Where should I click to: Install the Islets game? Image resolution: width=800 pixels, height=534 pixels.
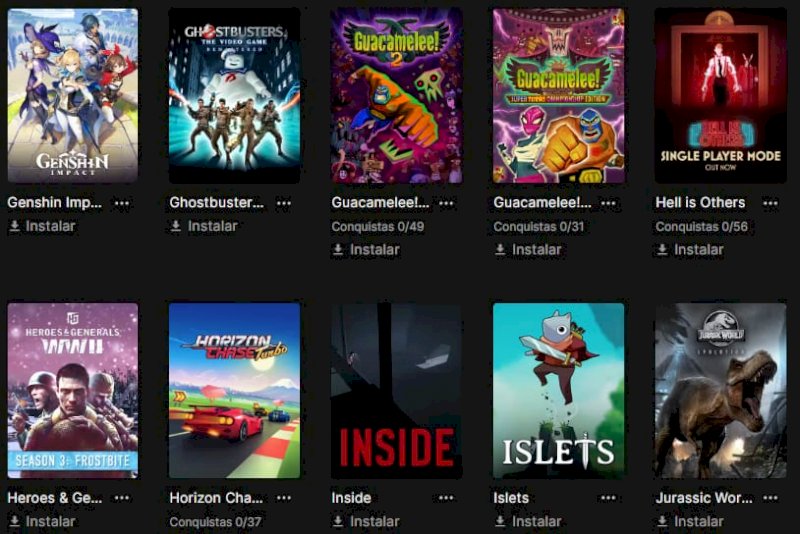tap(528, 521)
